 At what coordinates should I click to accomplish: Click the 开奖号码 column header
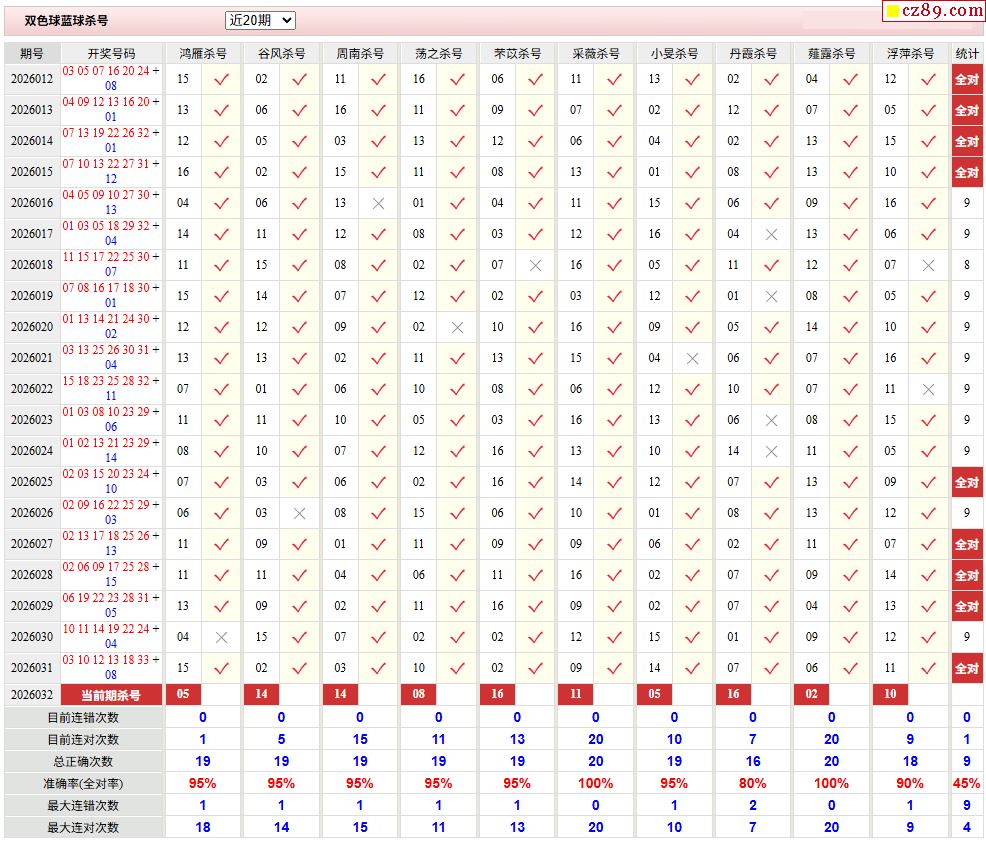point(111,53)
